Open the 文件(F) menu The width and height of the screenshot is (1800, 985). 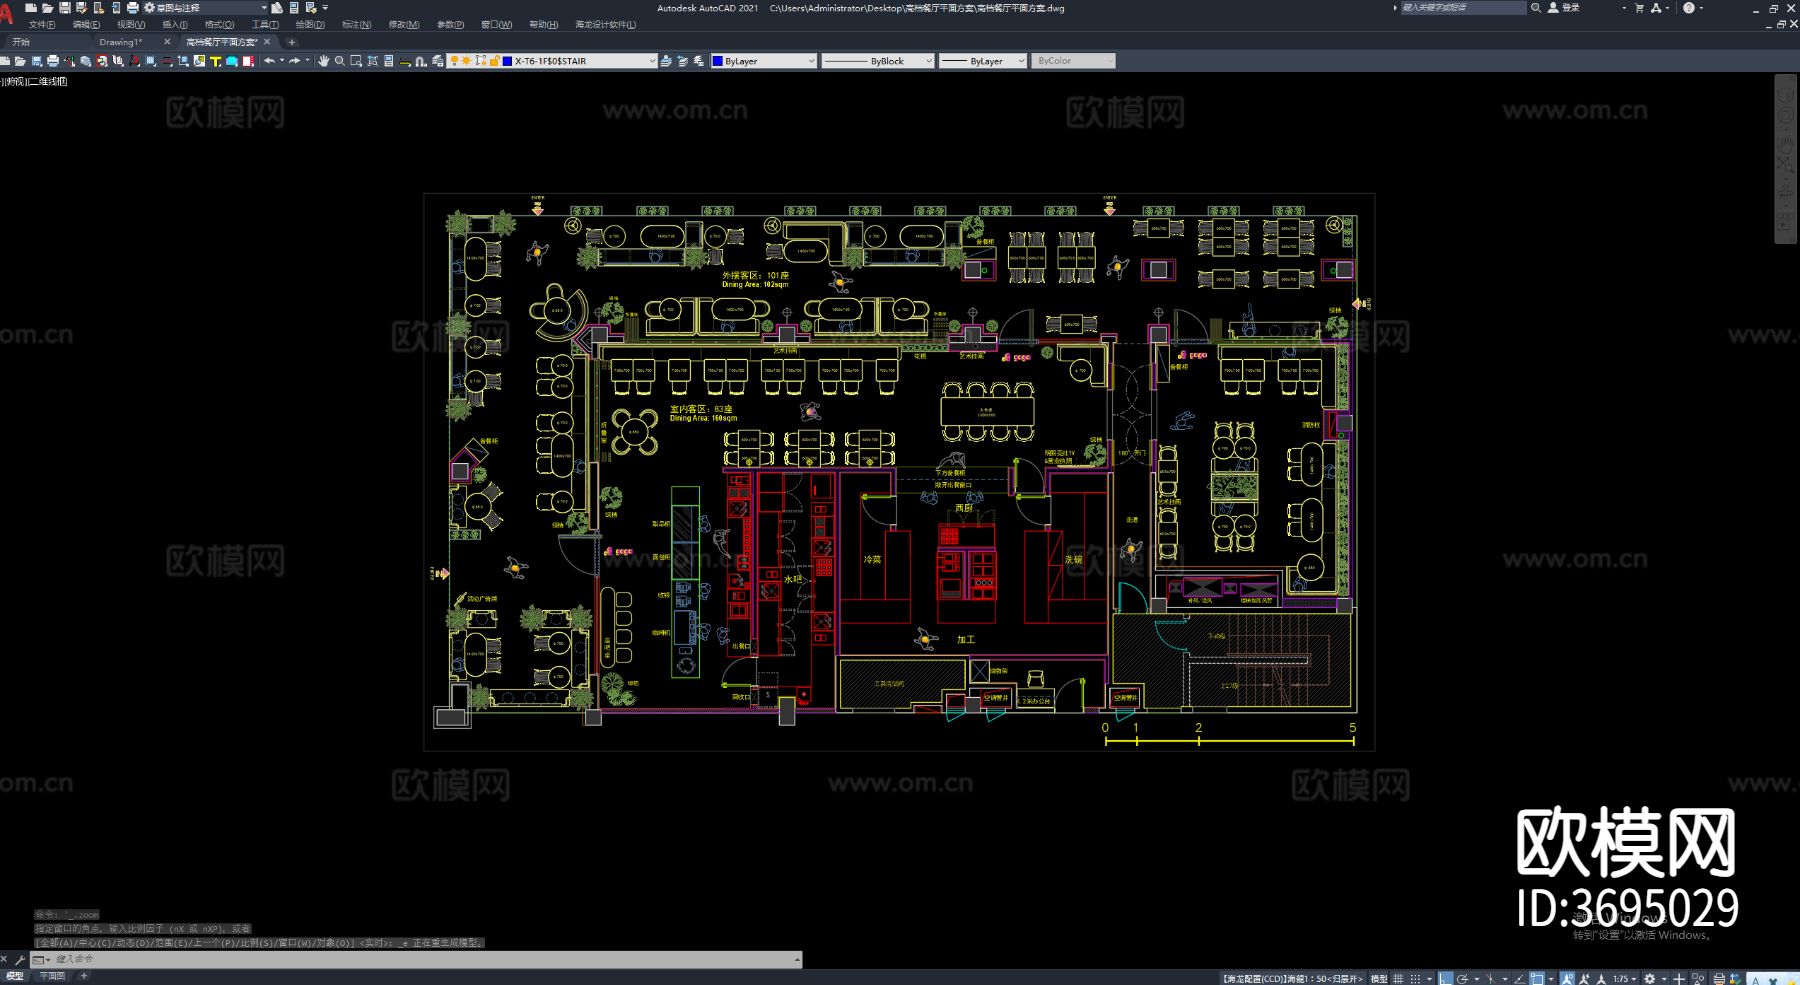[42, 24]
